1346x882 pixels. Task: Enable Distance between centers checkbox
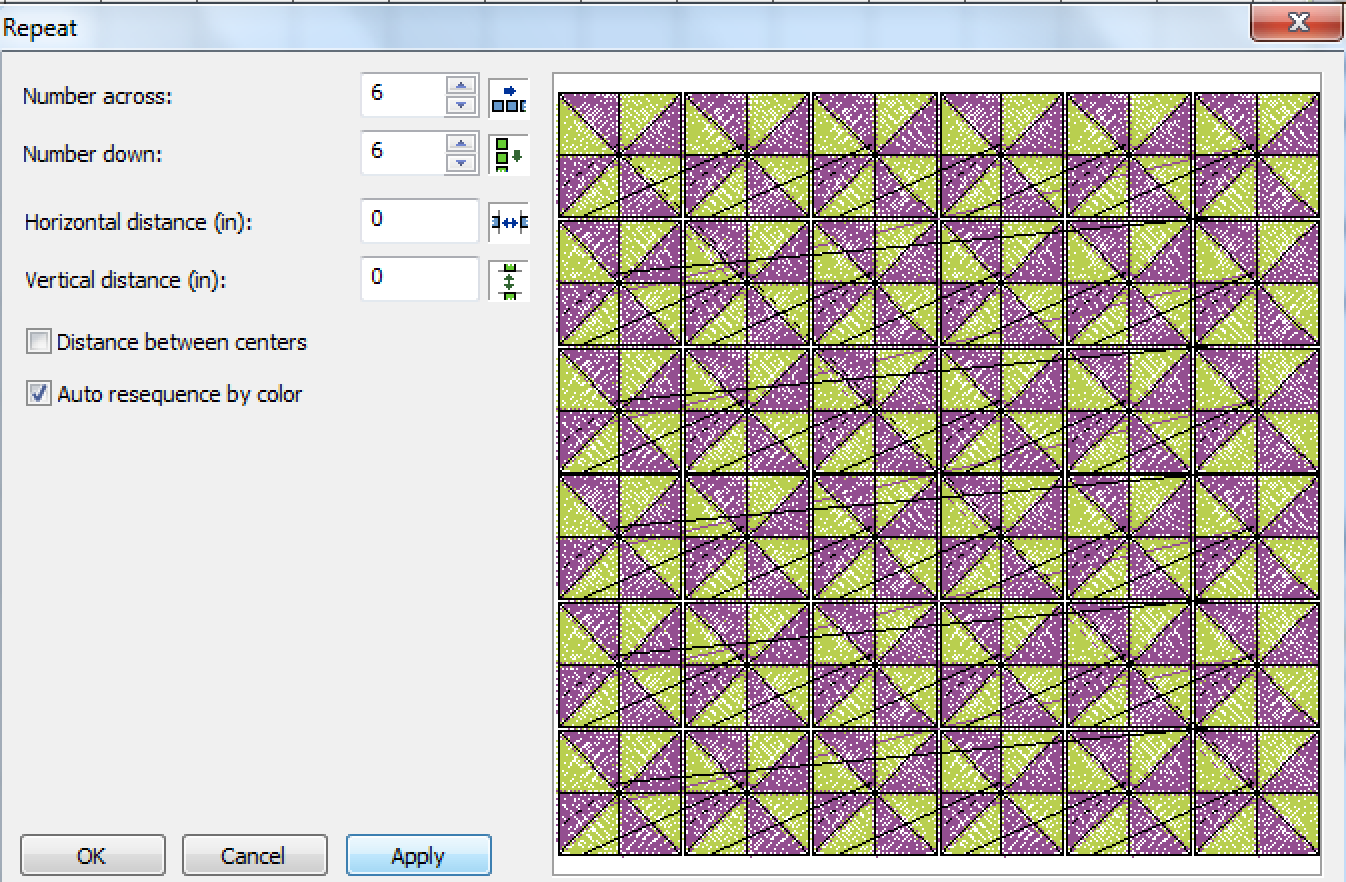(x=39, y=342)
